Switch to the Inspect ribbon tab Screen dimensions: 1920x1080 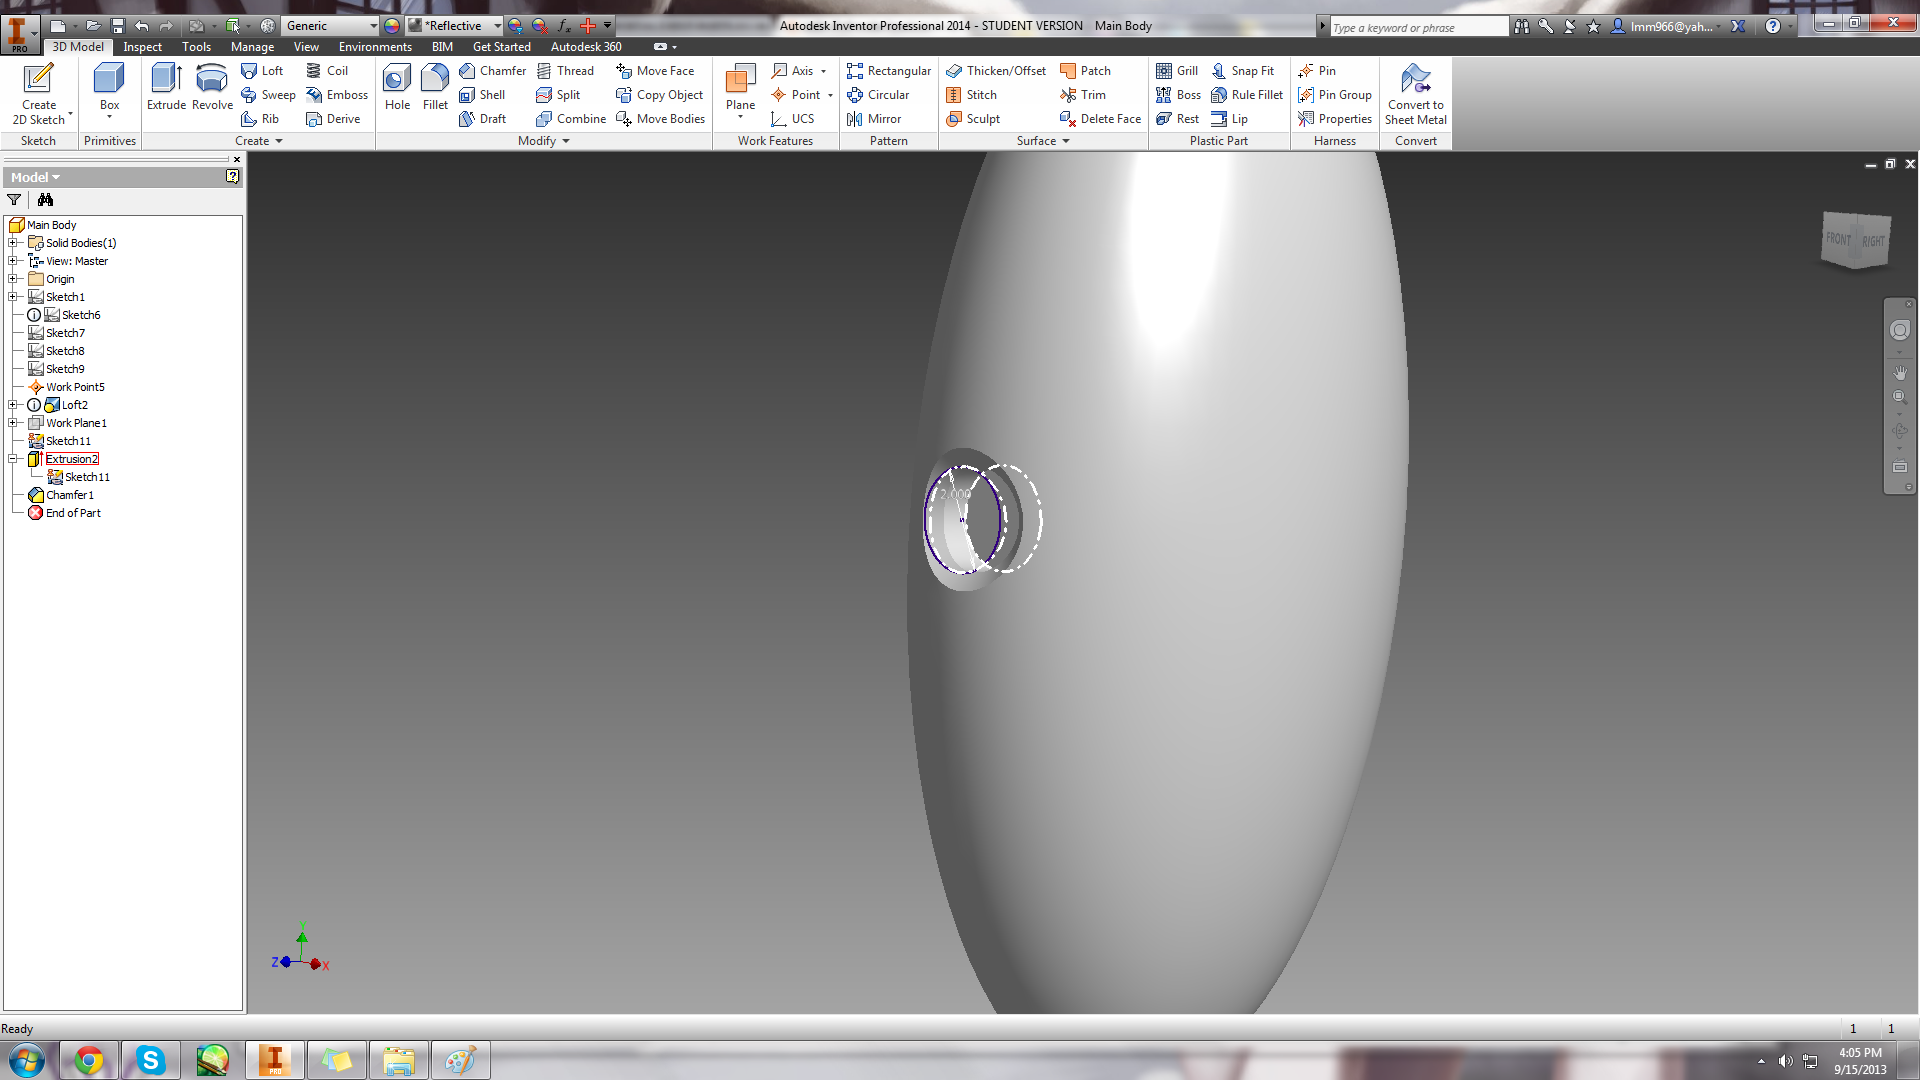(142, 46)
